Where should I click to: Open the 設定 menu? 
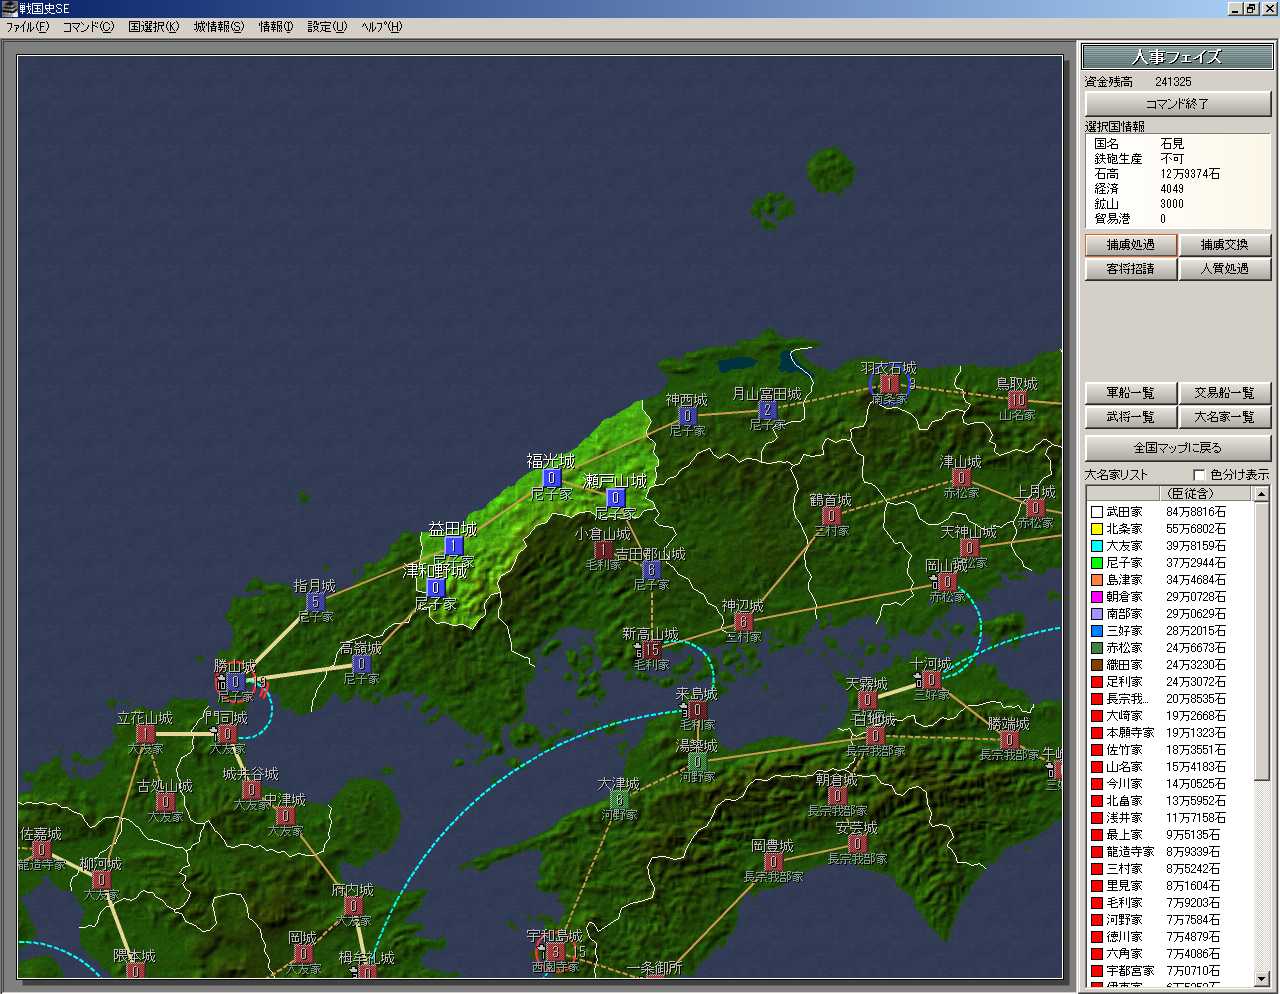327,27
